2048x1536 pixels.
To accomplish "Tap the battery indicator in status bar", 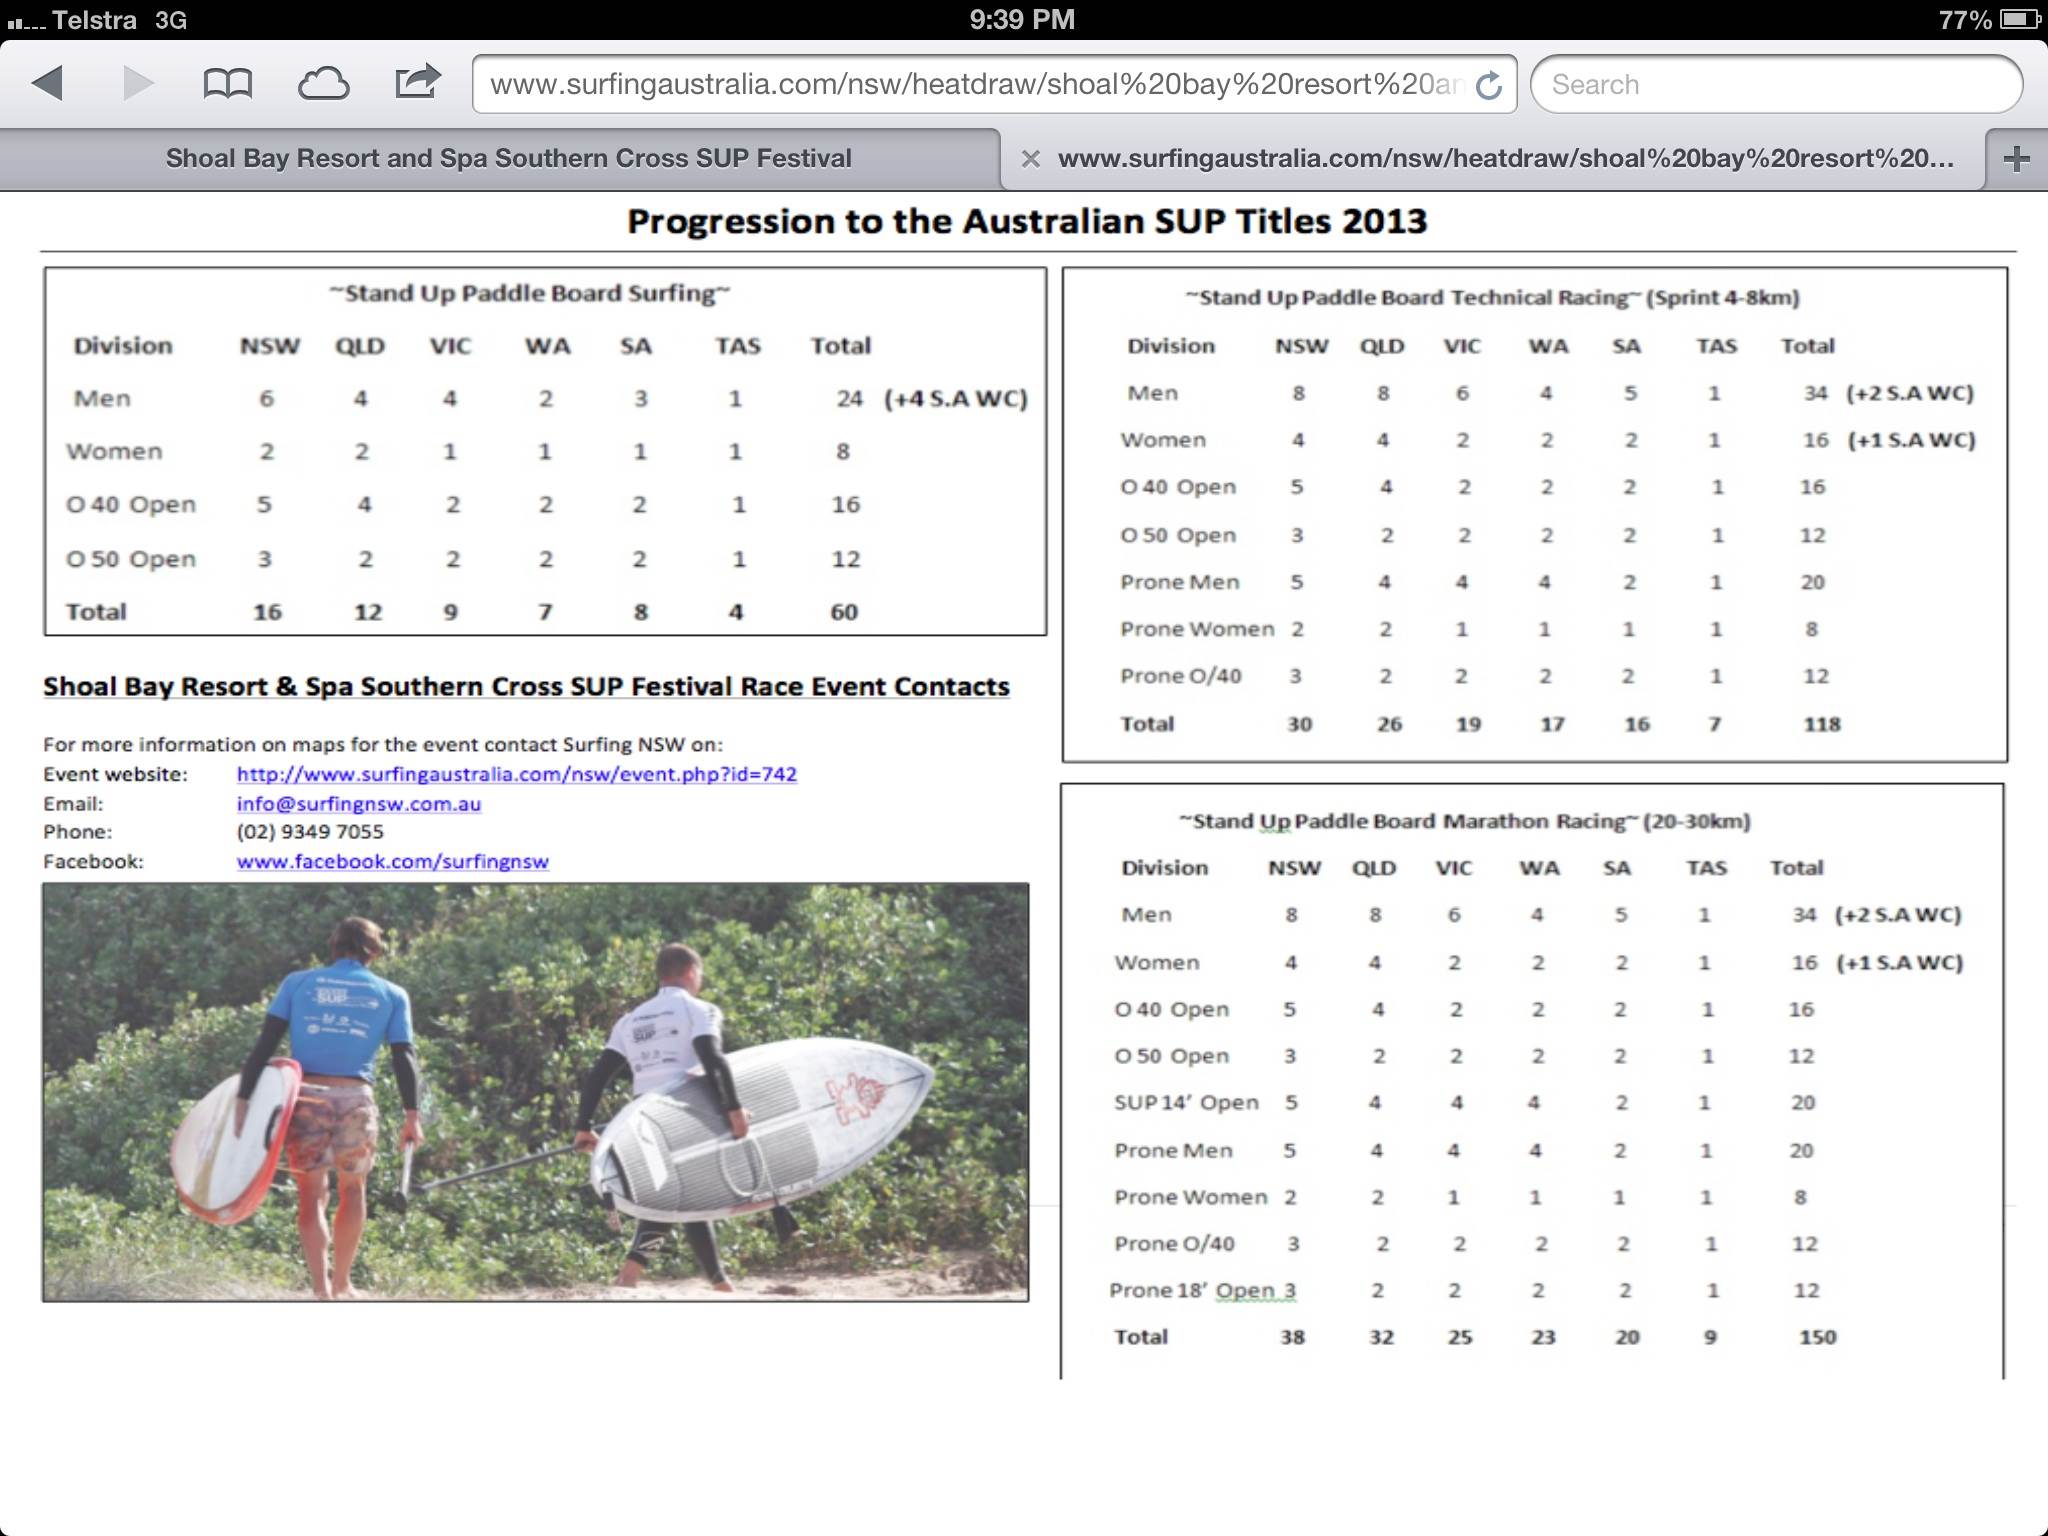I will [2018, 20].
